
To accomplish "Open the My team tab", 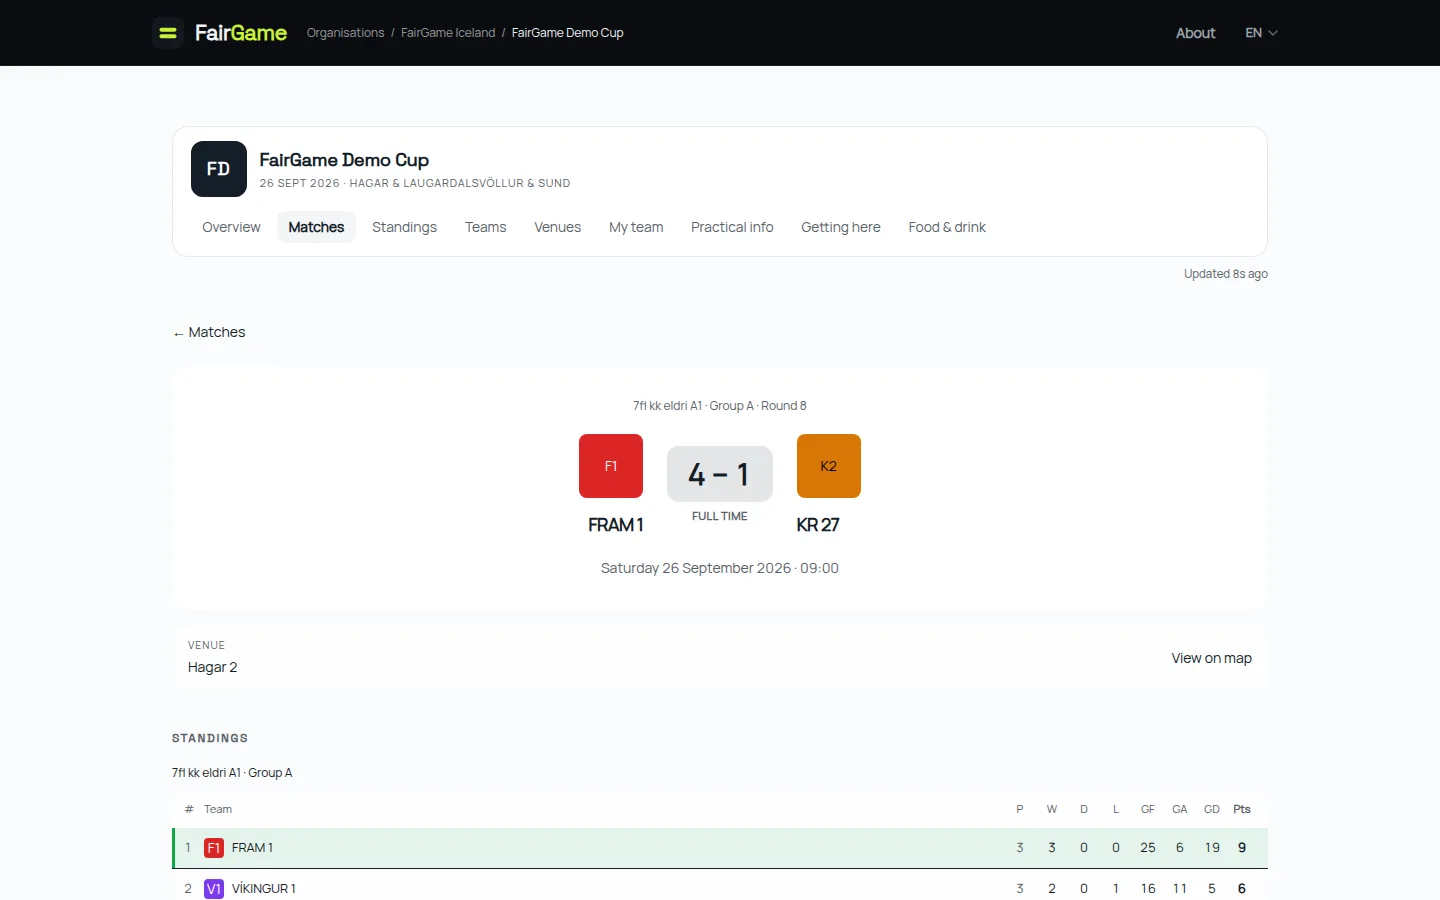I will (x=636, y=227).
